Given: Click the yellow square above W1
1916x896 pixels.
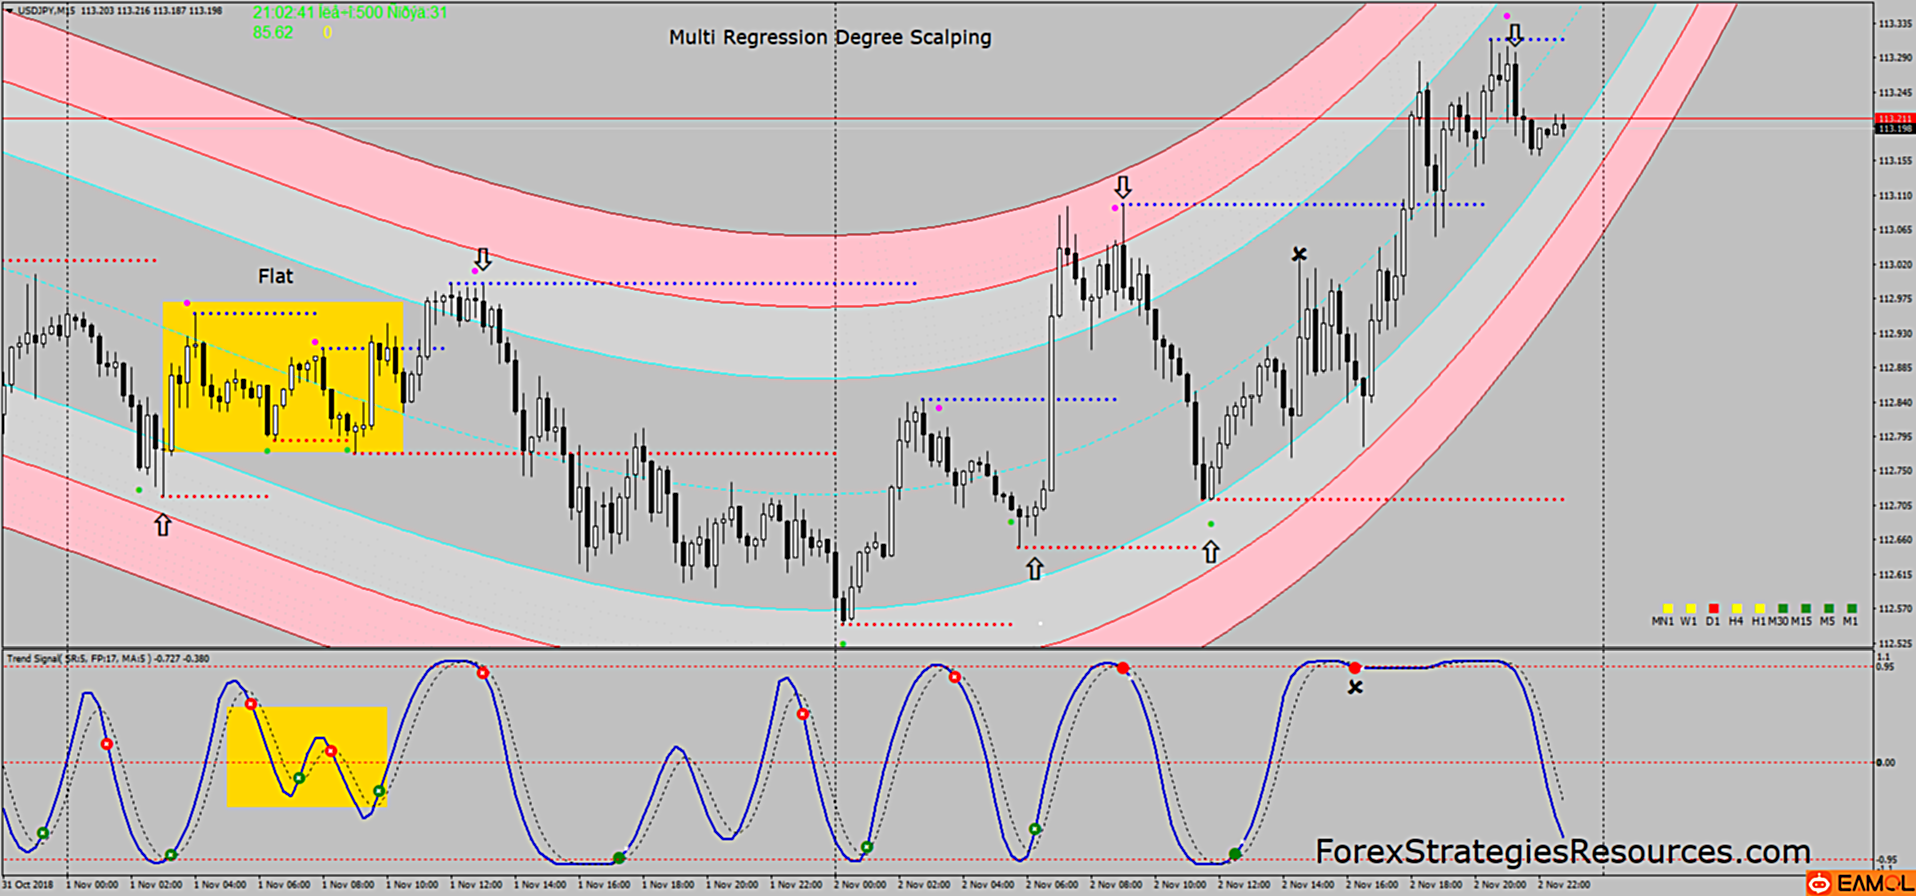Looking at the screenshot, I should pyautogui.click(x=1691, y=608).
